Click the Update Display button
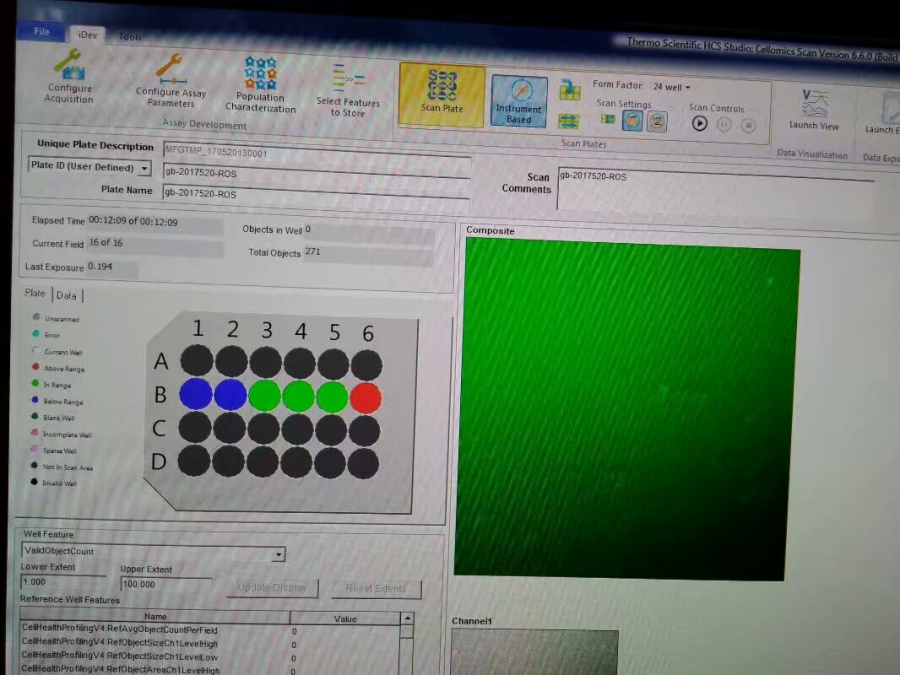This screenshot has width=900, height=675. coord(272,588)
